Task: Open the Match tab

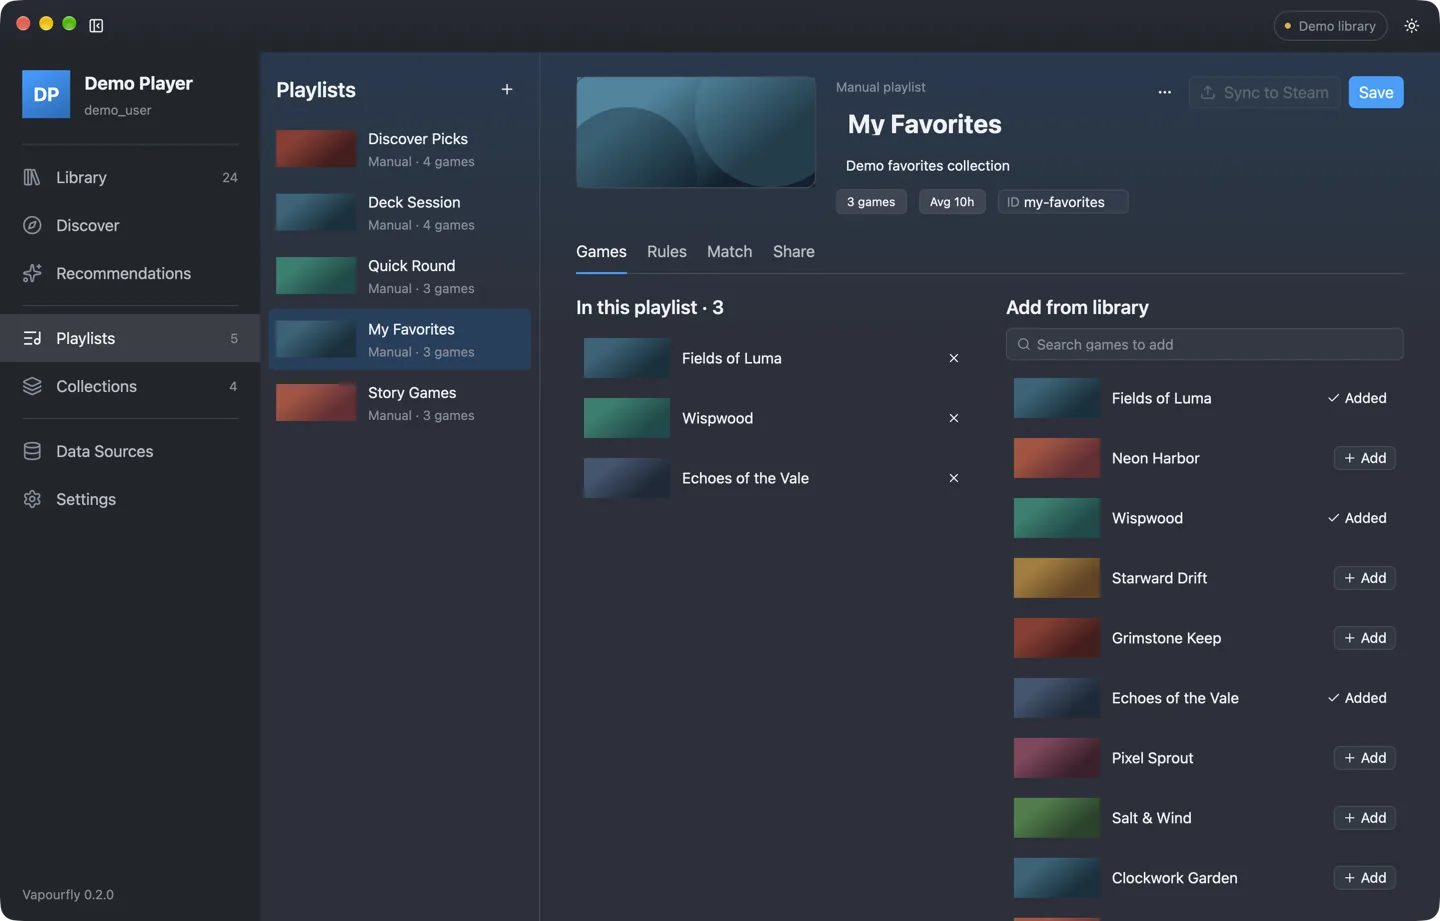Action: coord(729,252)
